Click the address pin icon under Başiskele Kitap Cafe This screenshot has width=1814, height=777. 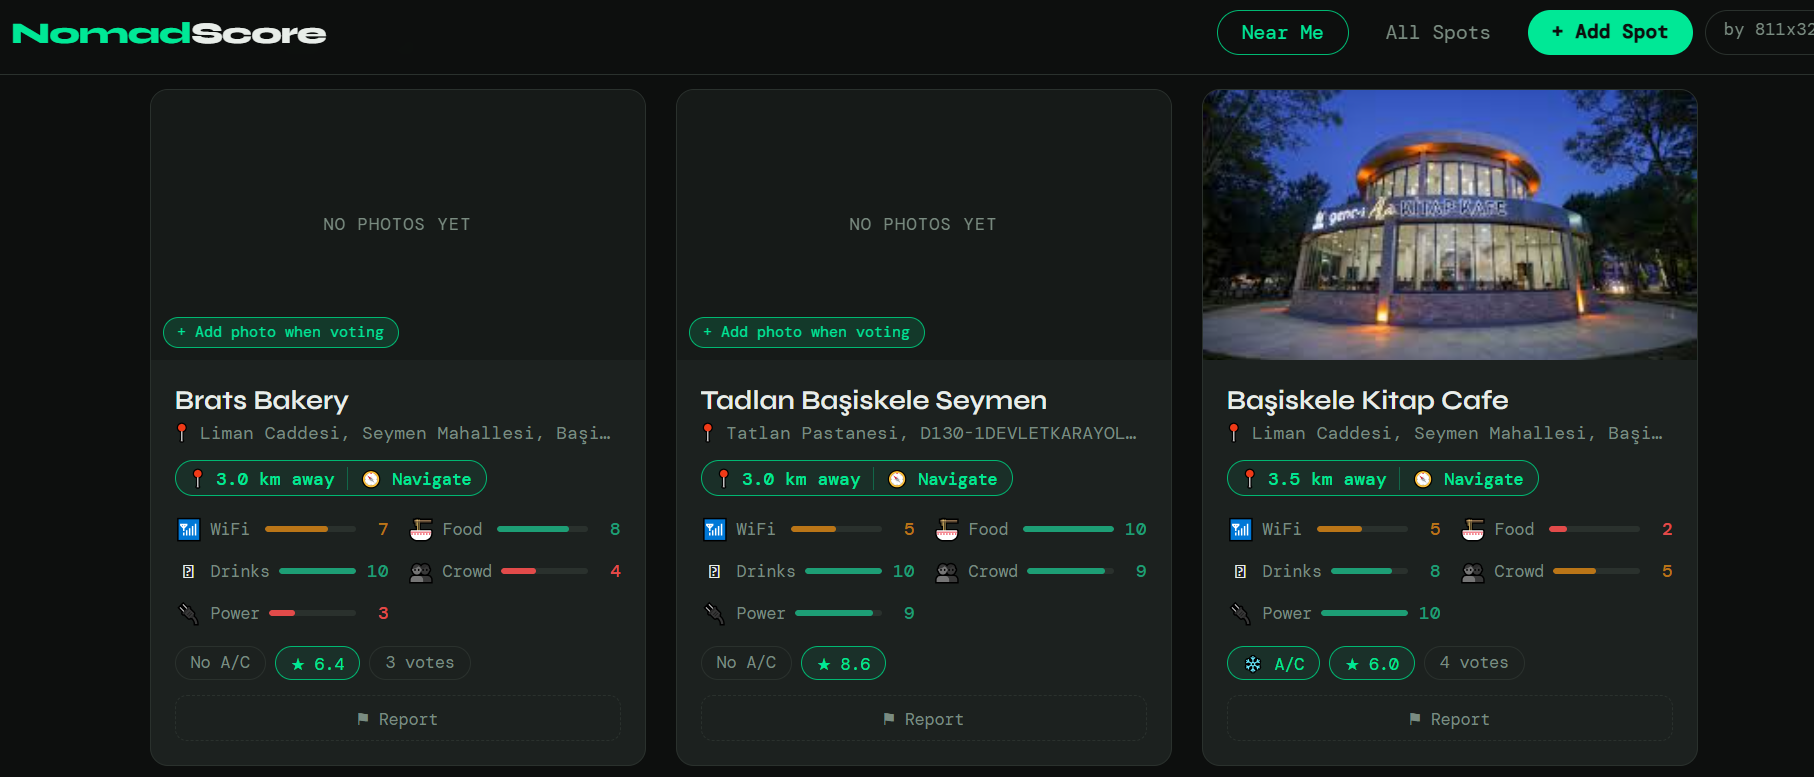1234,433
